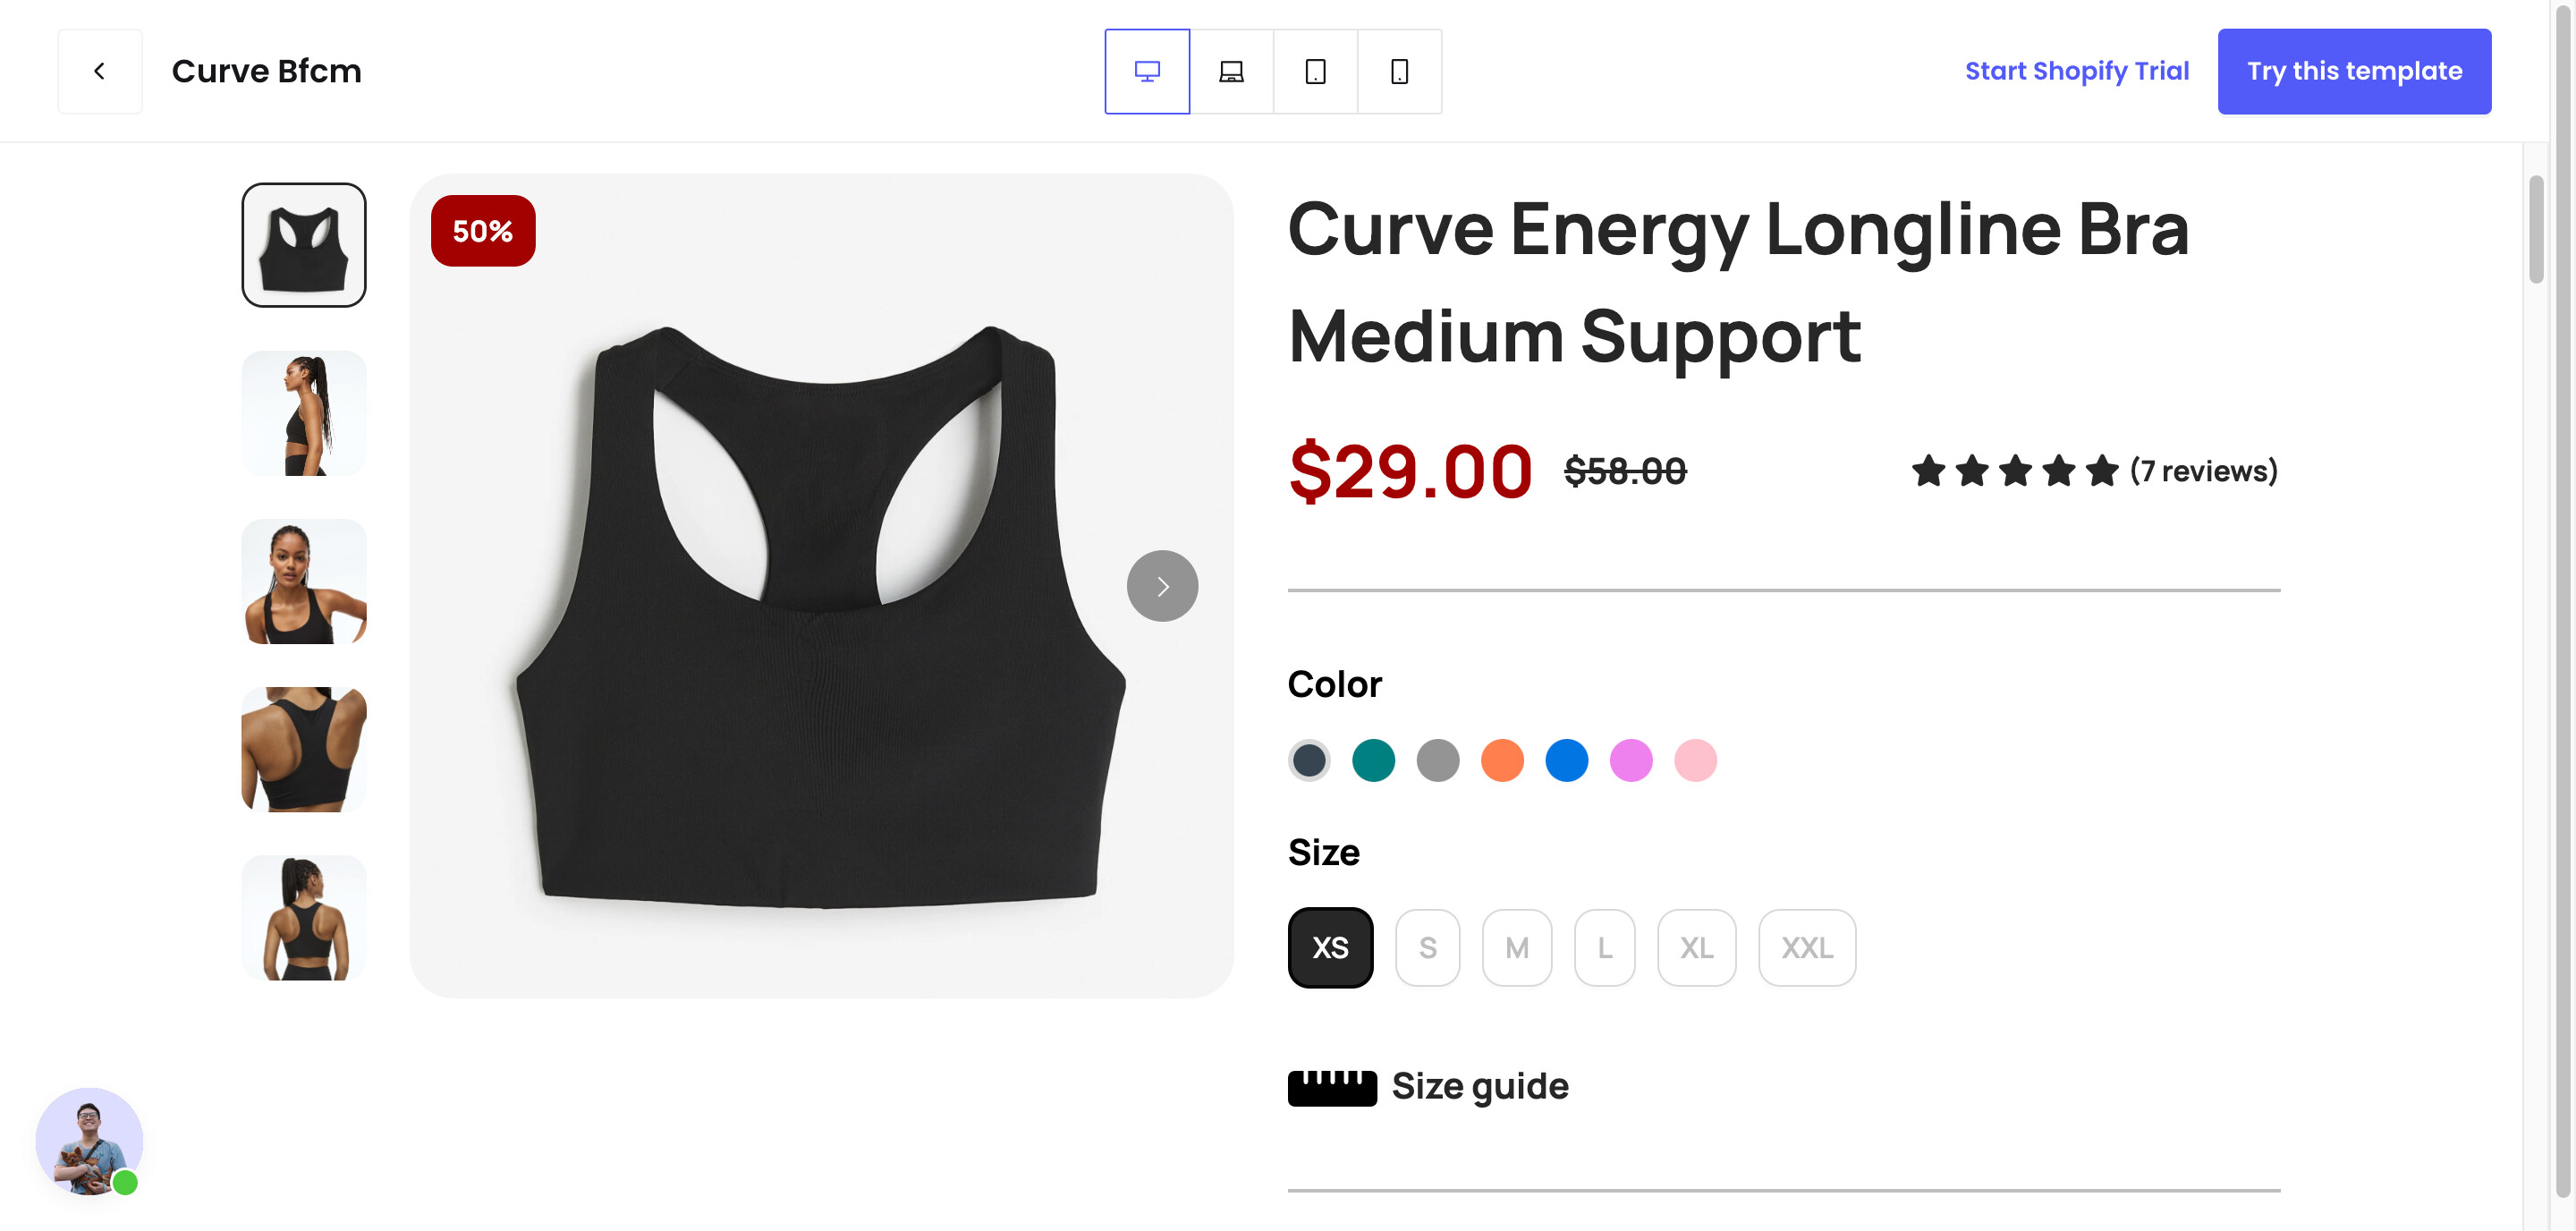View thumbnail of racerback close-up

click(x=304, y=749)
